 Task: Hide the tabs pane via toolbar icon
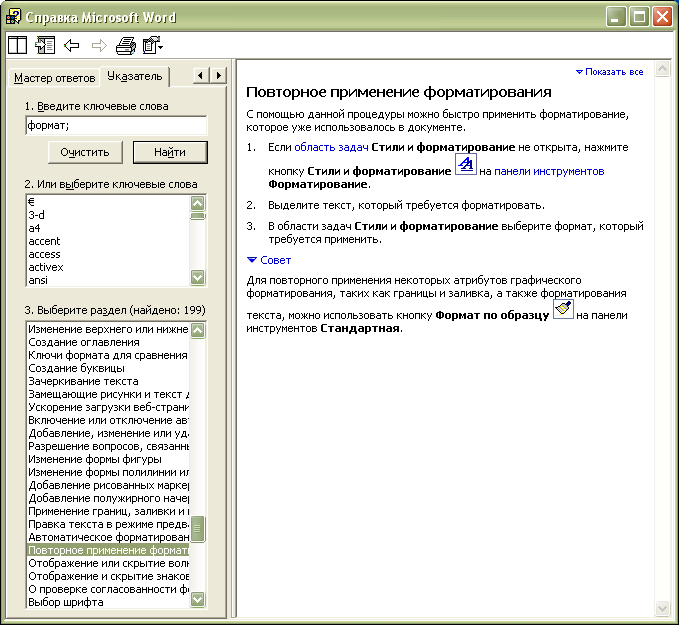coord(45,45)
